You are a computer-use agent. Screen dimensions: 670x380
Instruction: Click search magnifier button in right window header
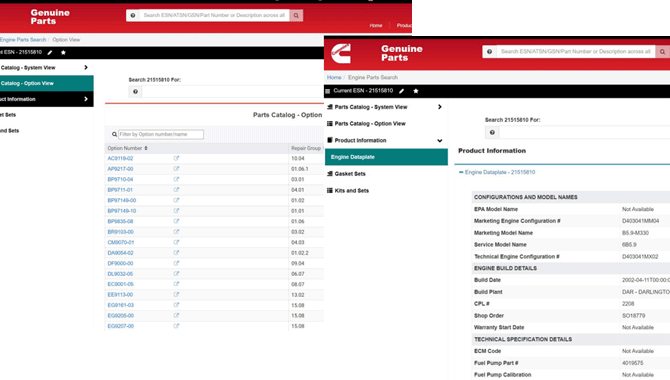click(x=662, y=52)
